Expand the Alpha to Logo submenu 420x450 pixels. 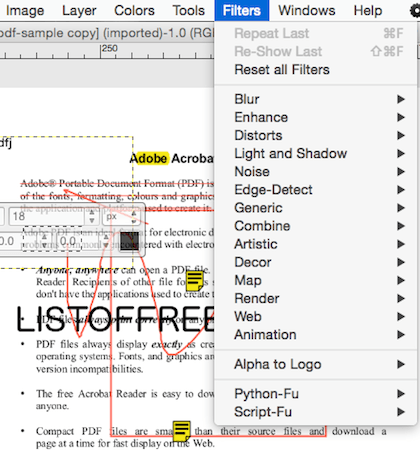315,364
